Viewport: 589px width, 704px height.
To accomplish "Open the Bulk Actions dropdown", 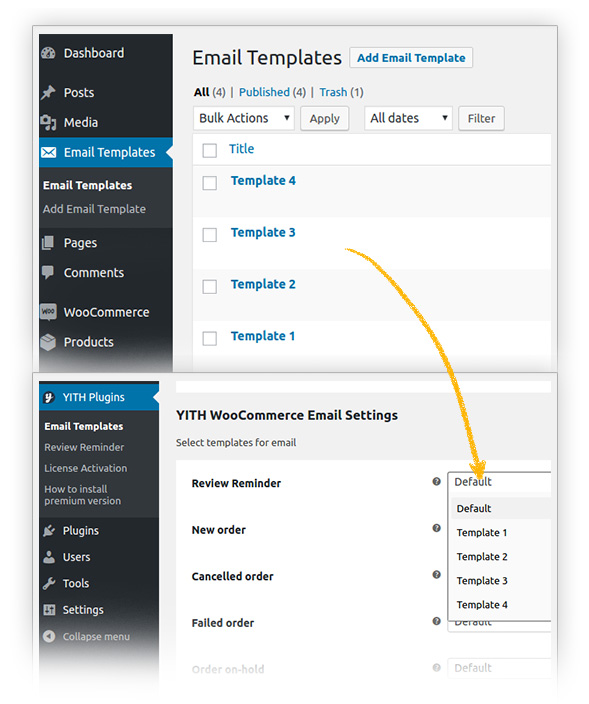I will tap(244, 118).
